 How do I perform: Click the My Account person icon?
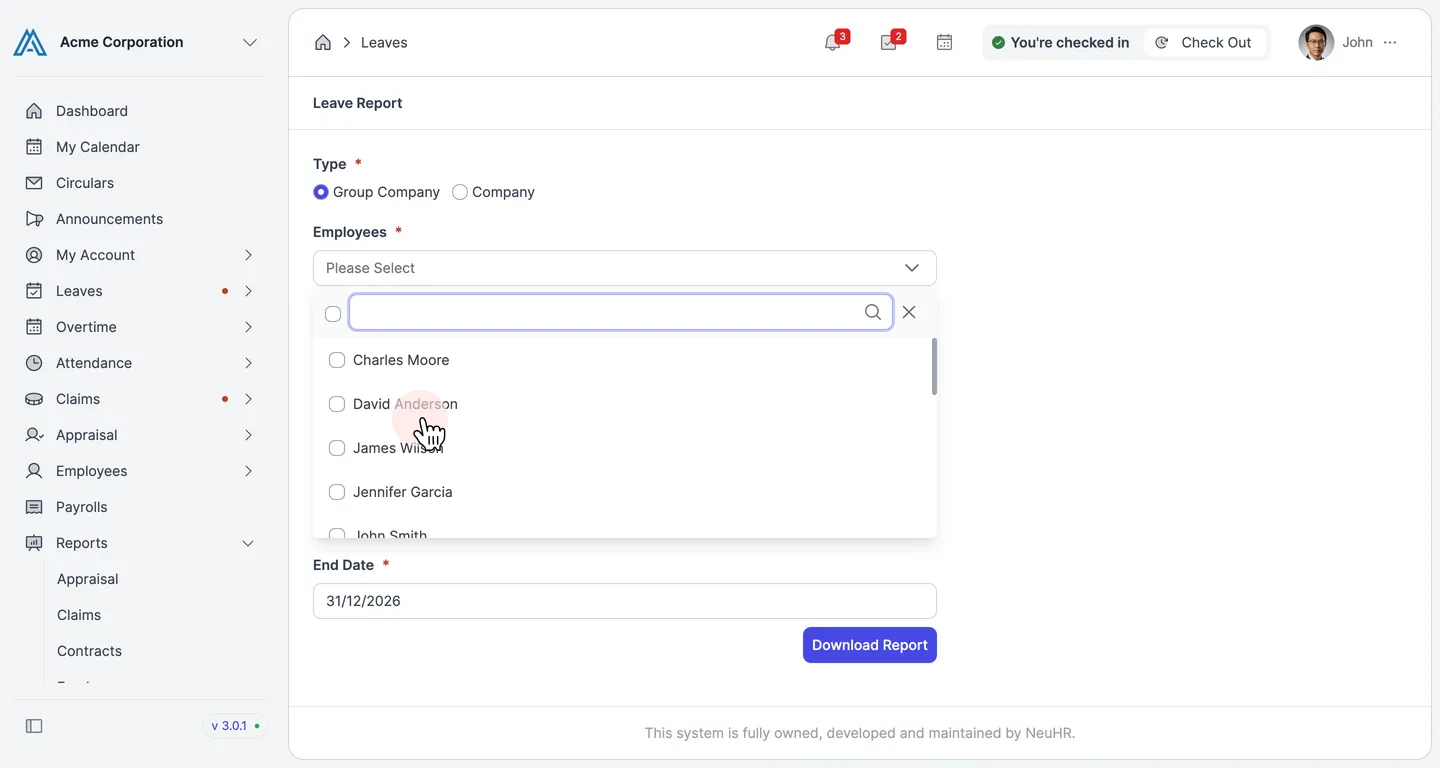click(34, 255)
